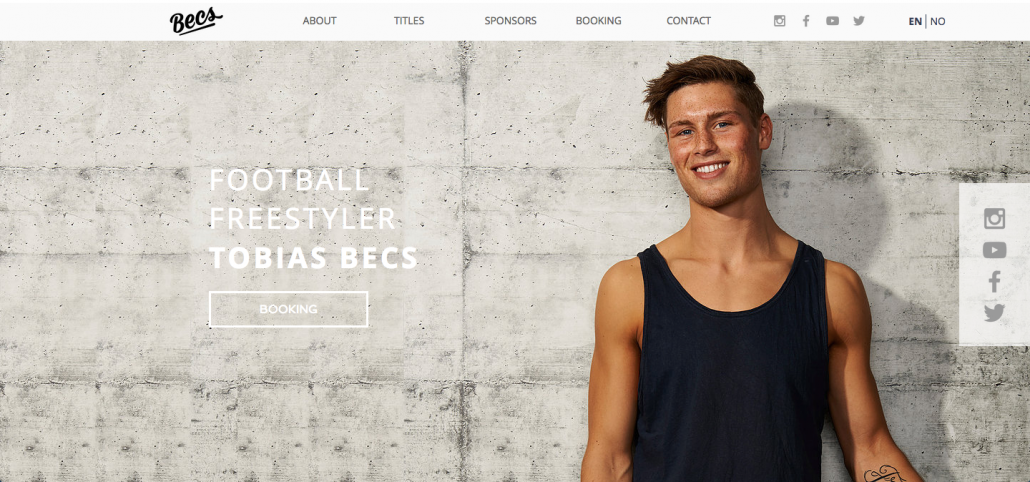Viewport: 1030px width, 482px height.
Task: Click the large Instagram icon in side panel
Action: (x=994, y=218)
